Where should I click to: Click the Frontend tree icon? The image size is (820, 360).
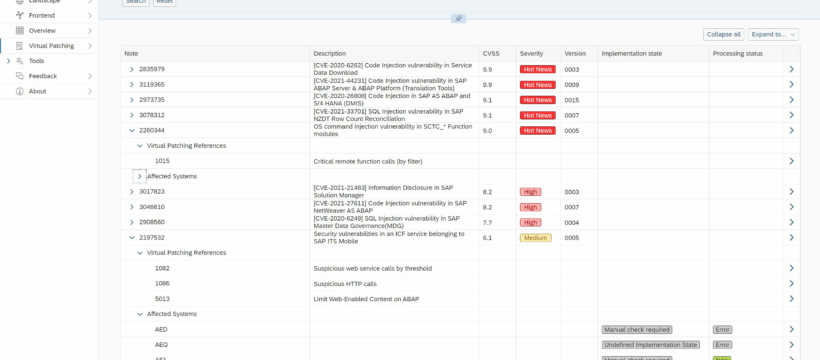tap(20, 16)
